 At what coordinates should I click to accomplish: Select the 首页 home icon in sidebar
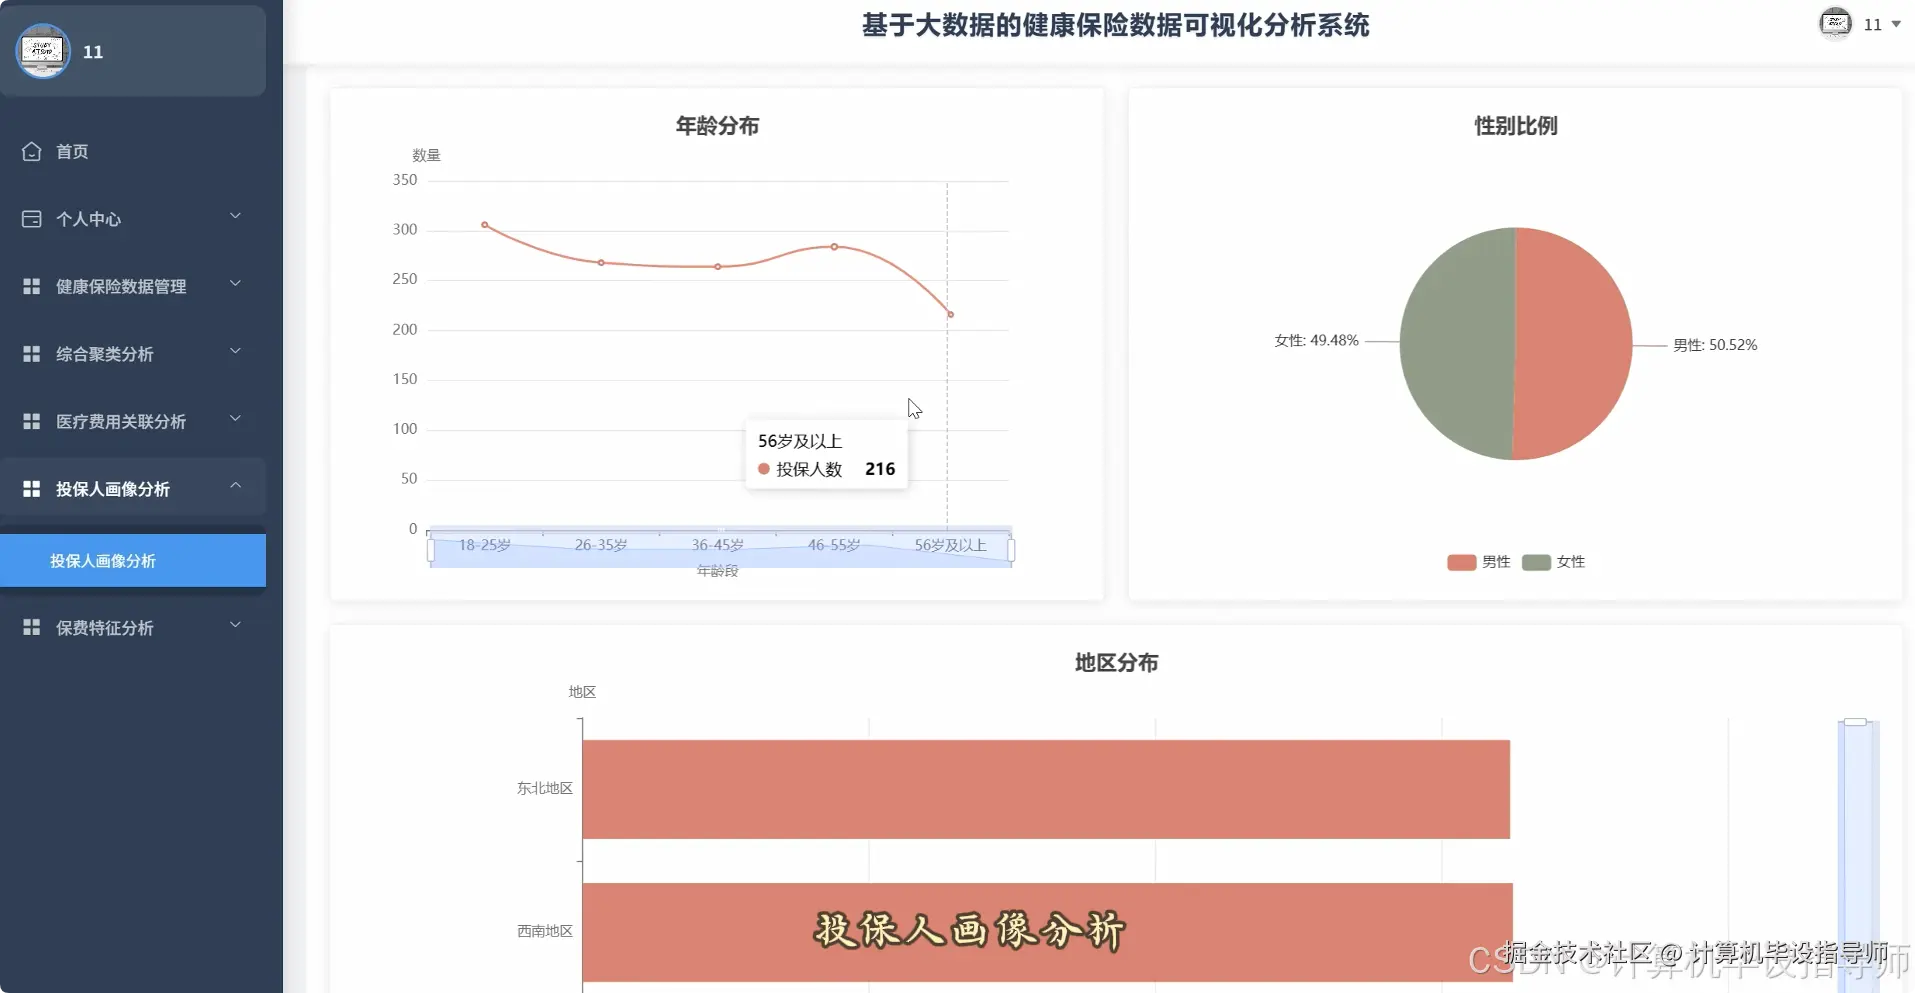coord(31,150)
